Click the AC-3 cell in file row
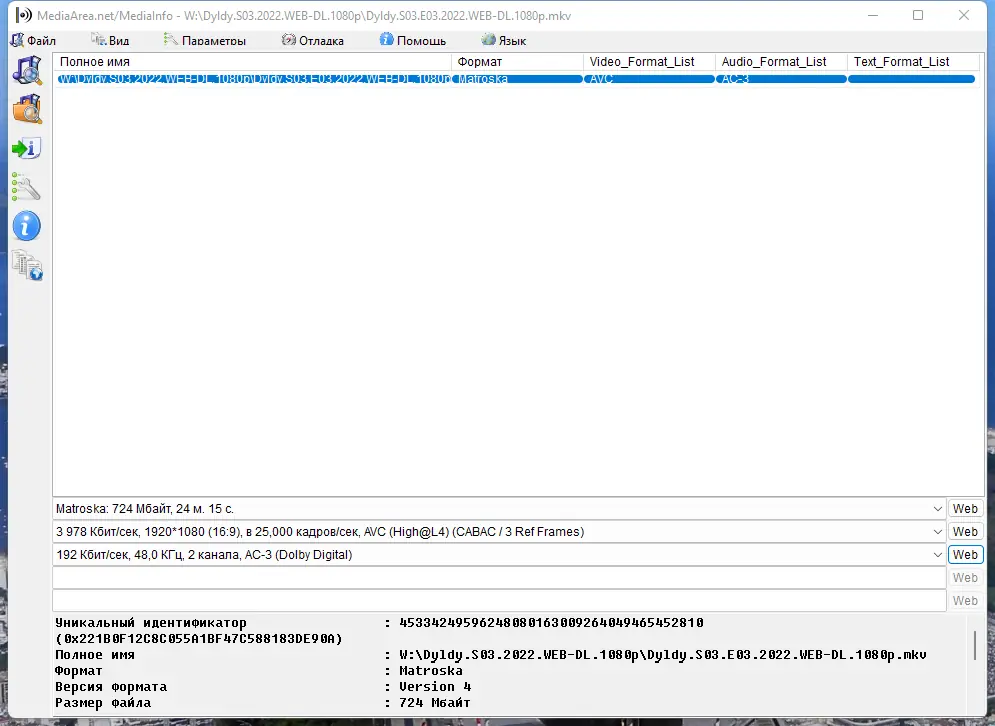The width and height of the screenshot is (995, 726). pos(782,79)
